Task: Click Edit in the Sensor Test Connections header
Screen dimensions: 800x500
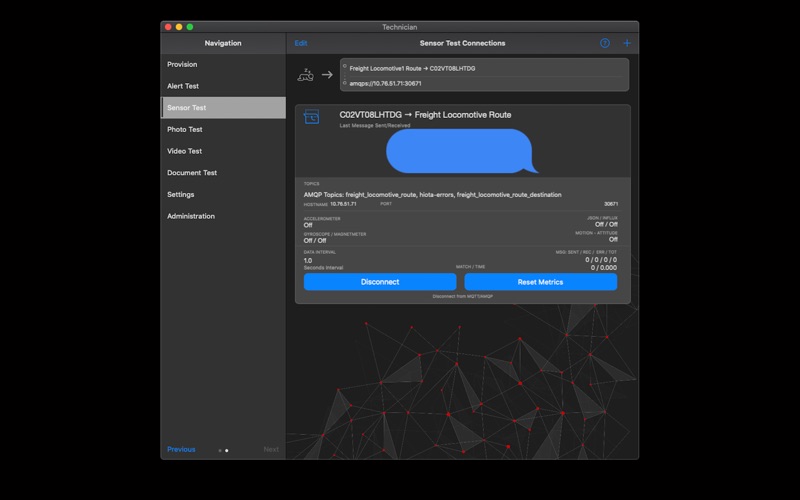Action: click(301, 43)
